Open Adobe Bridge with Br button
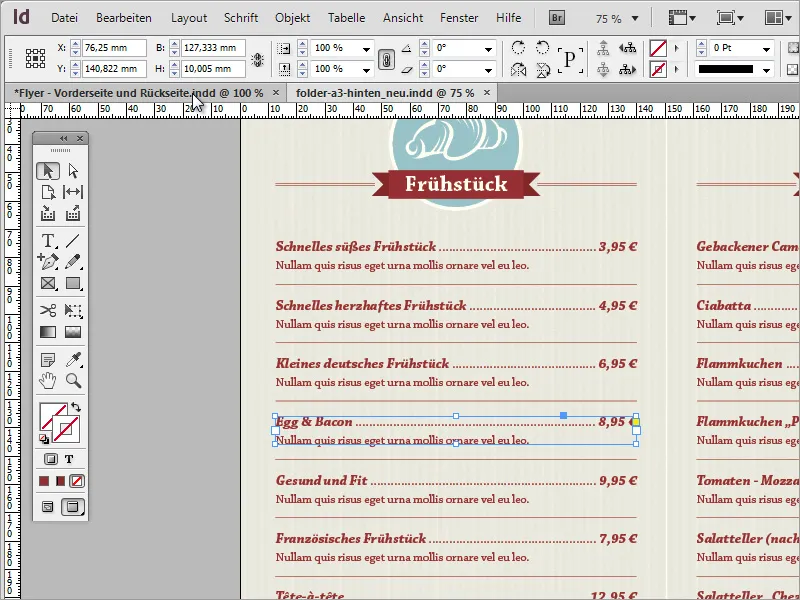The height and width of the screenshot is (600, 800). [x=557, y=18]
